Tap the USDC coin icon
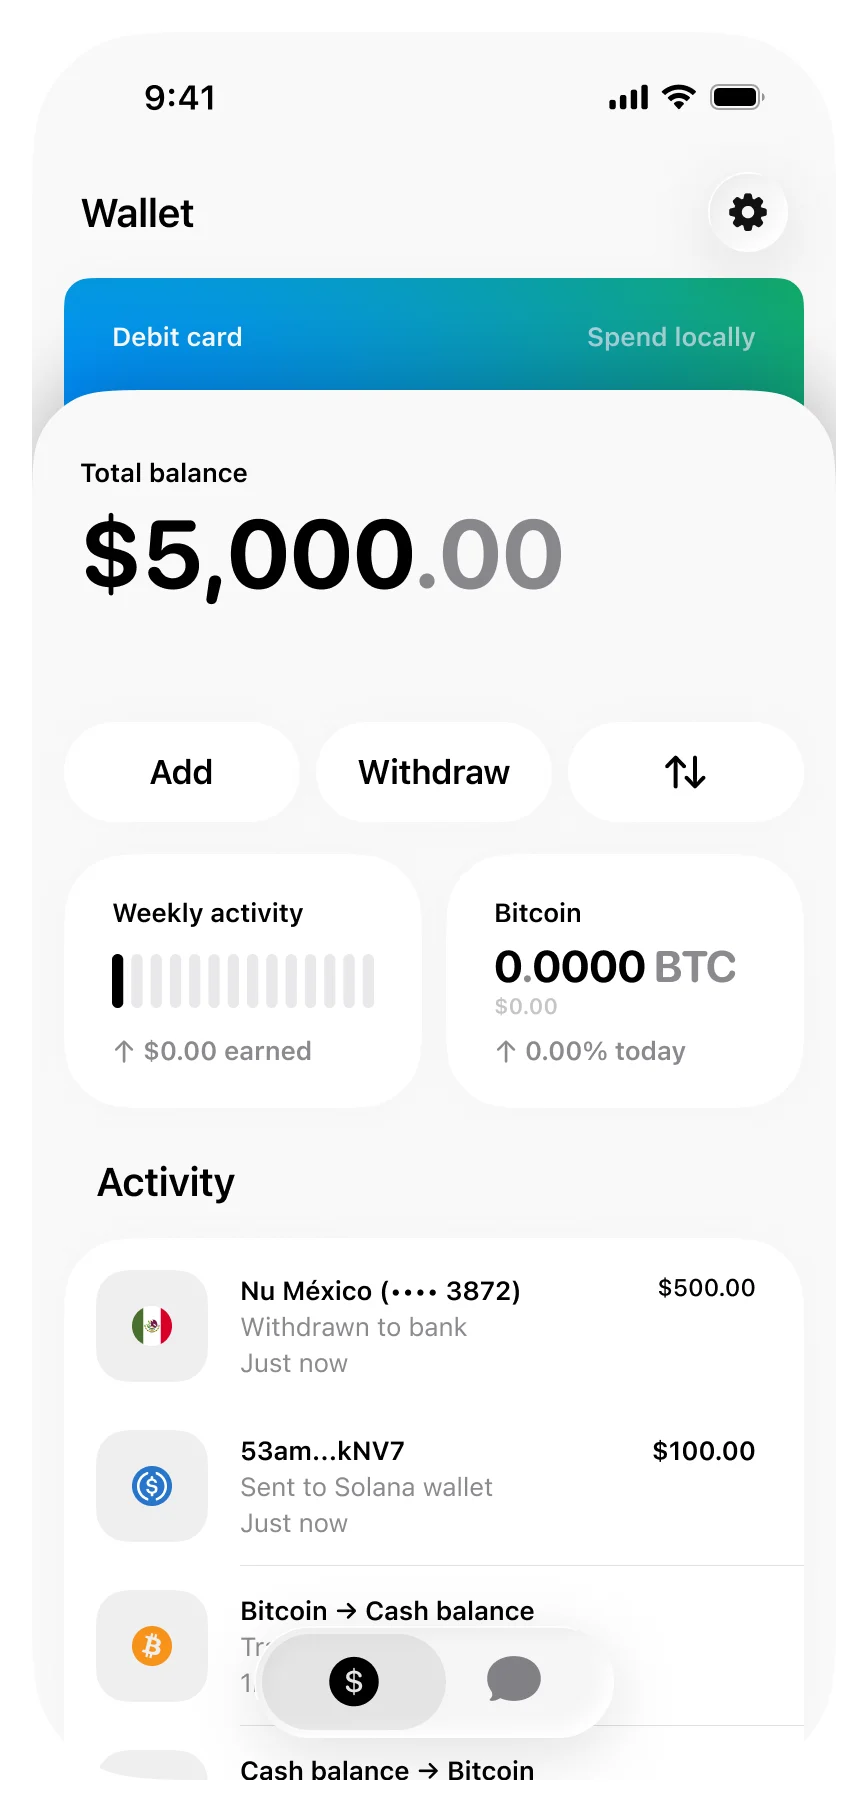 [x=152, y=1486]
